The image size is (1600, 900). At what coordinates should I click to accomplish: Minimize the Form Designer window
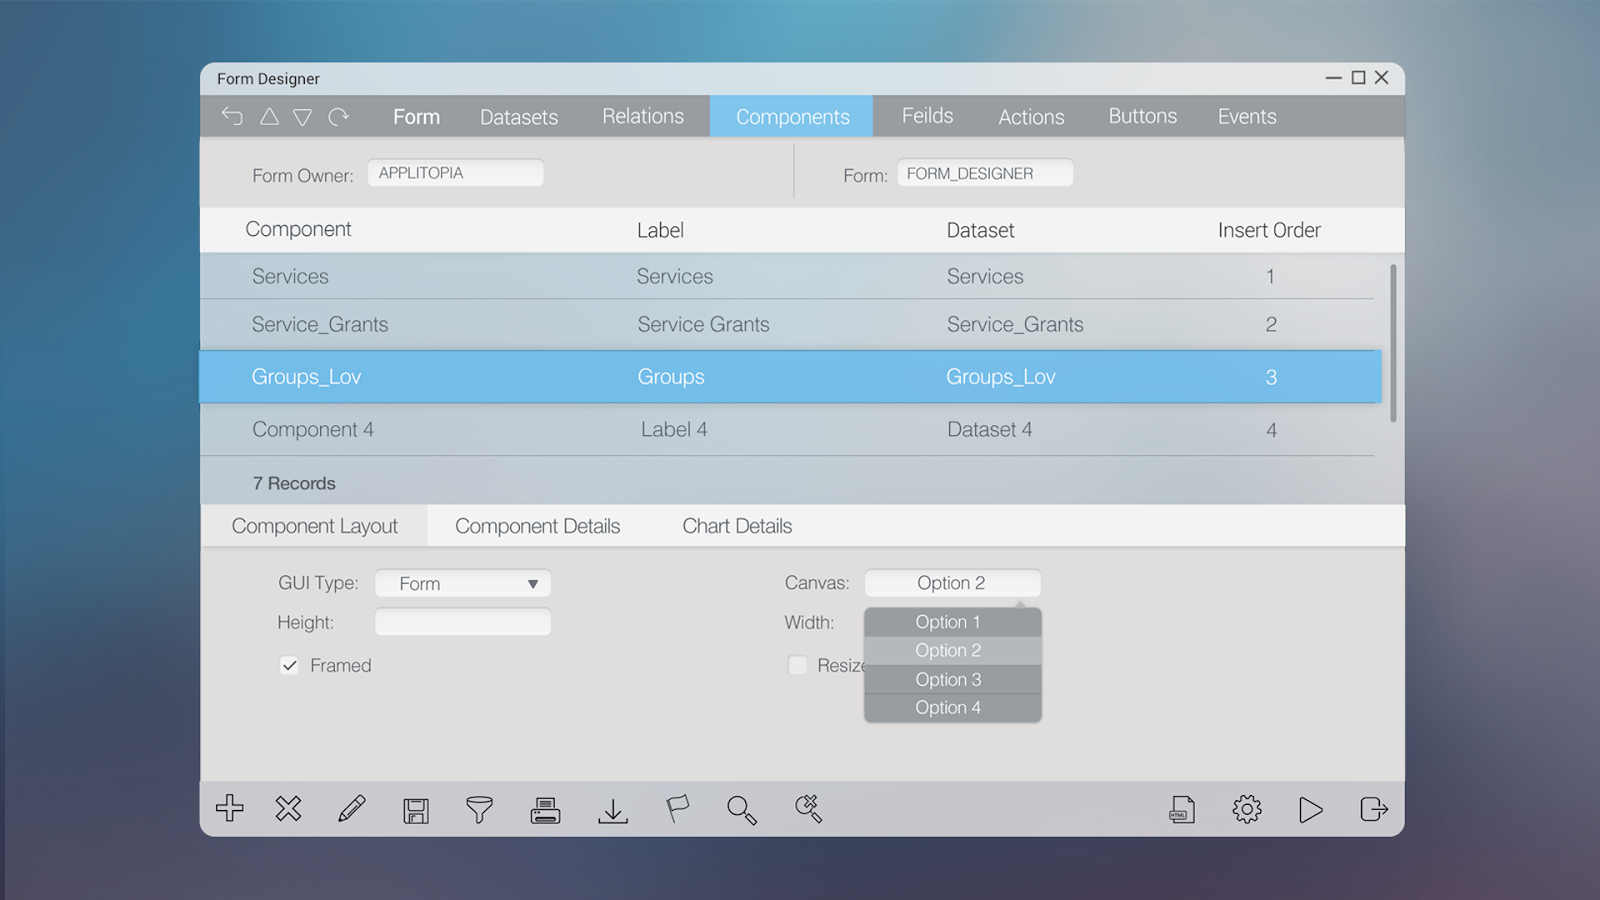[1333, 77]
